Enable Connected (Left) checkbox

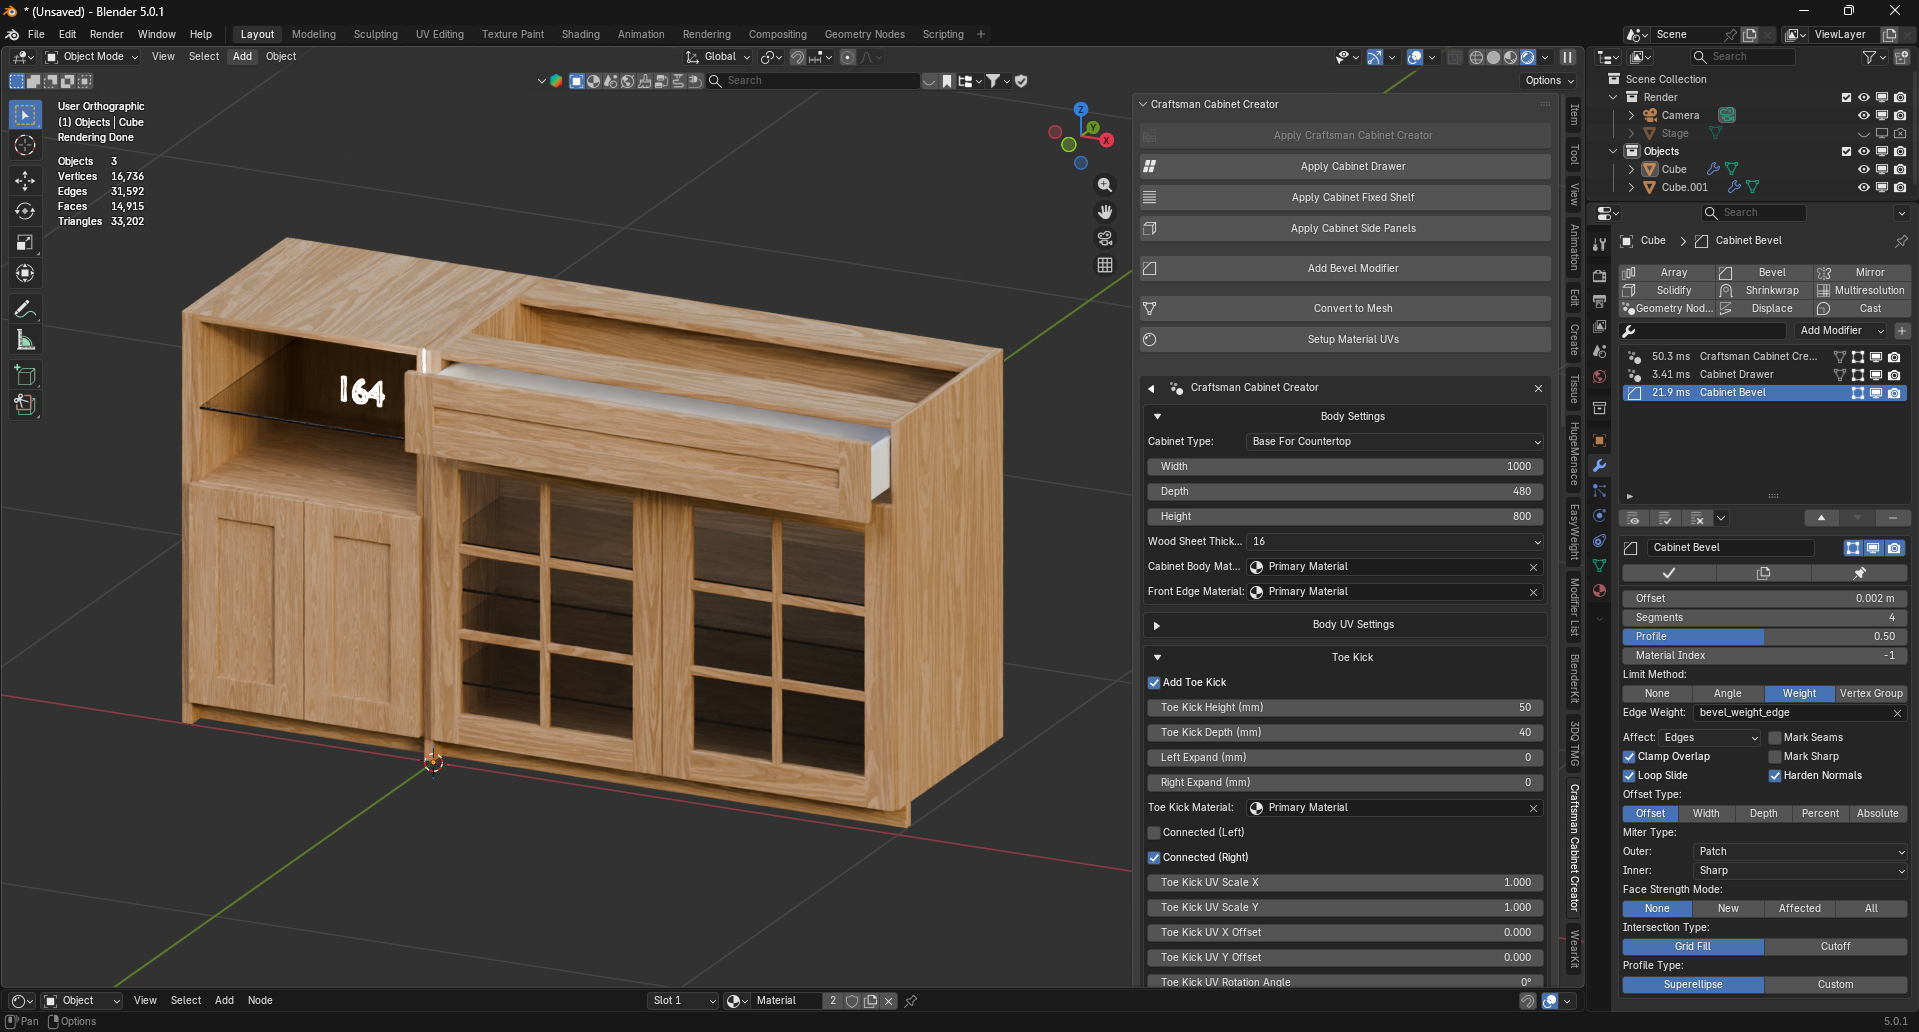[x=1154, y=833]
